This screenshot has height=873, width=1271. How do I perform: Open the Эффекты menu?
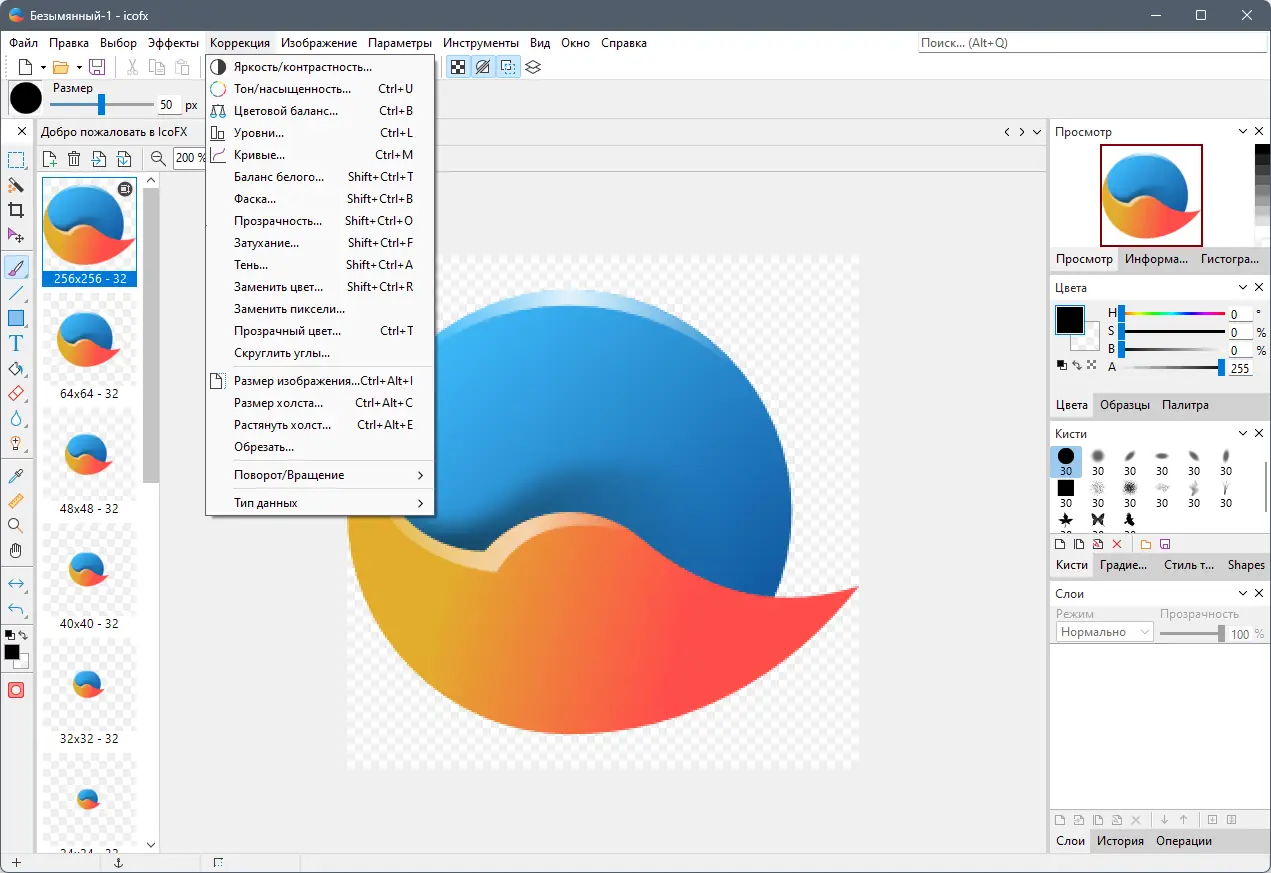(x=173, y=43)
